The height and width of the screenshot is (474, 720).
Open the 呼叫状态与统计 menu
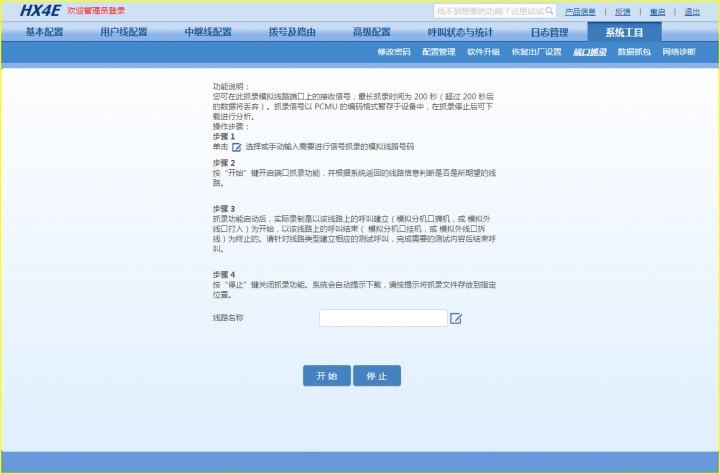click(460, 32)
